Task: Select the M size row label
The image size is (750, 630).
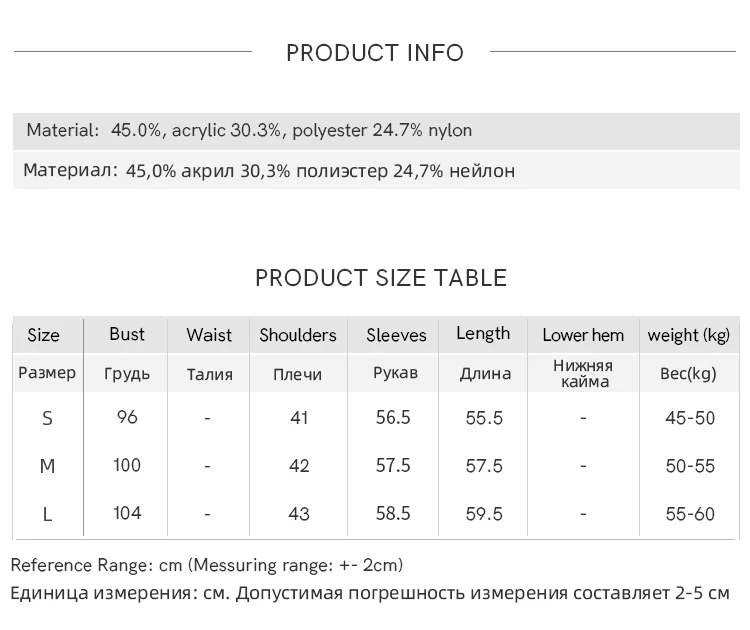Action: coord(47,466)
